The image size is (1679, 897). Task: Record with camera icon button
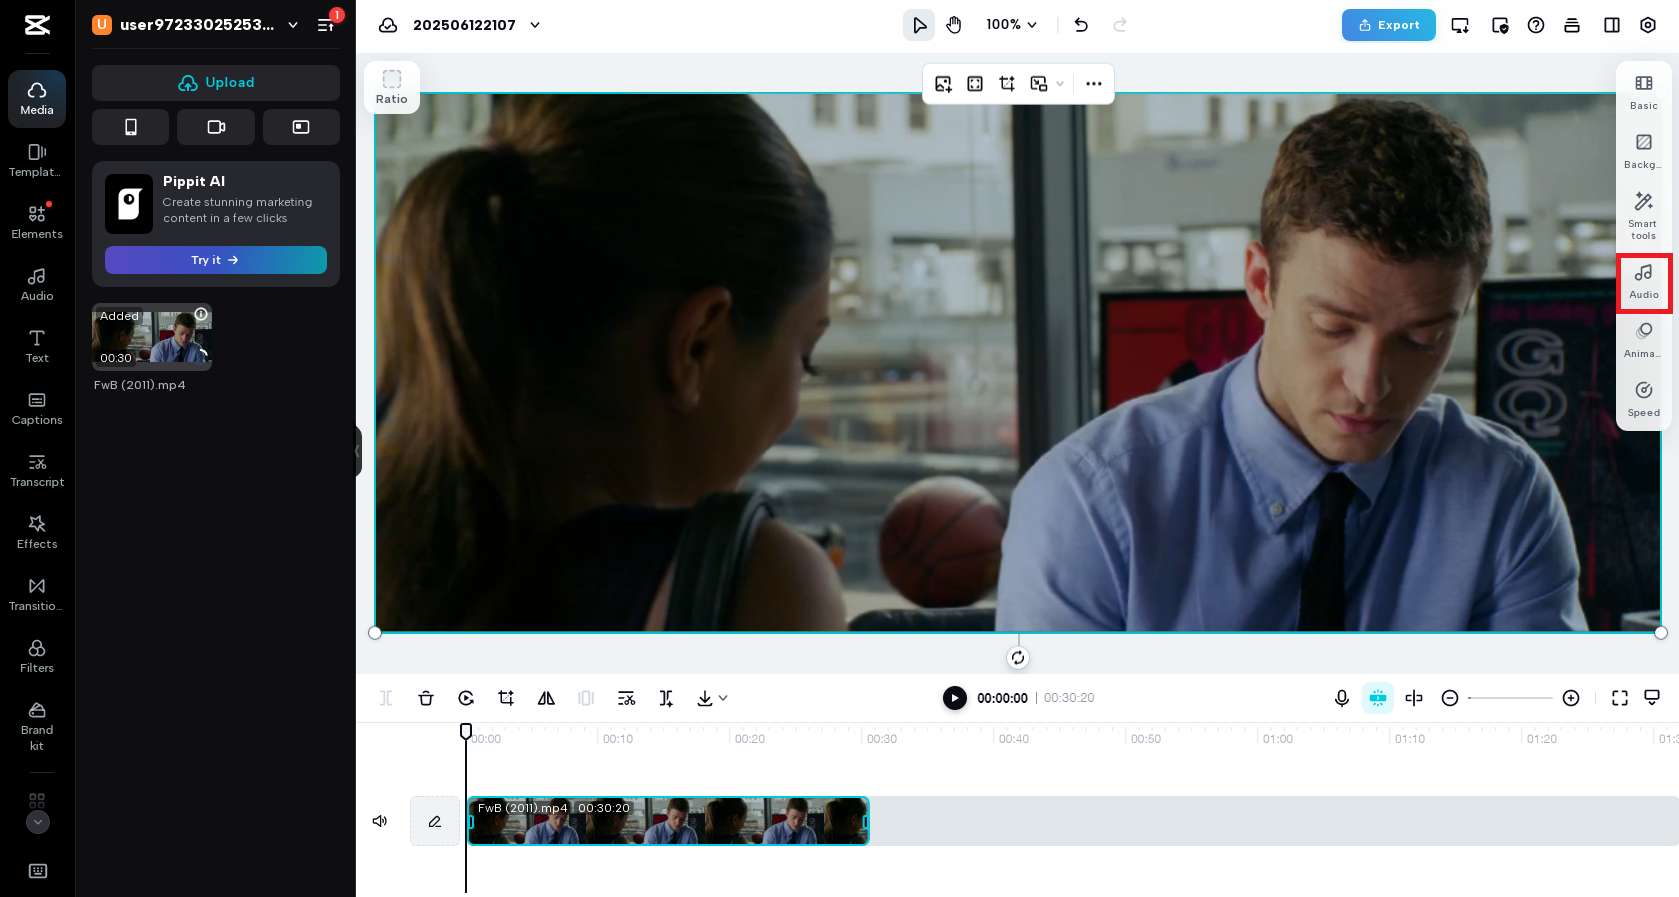pos(216,127)
